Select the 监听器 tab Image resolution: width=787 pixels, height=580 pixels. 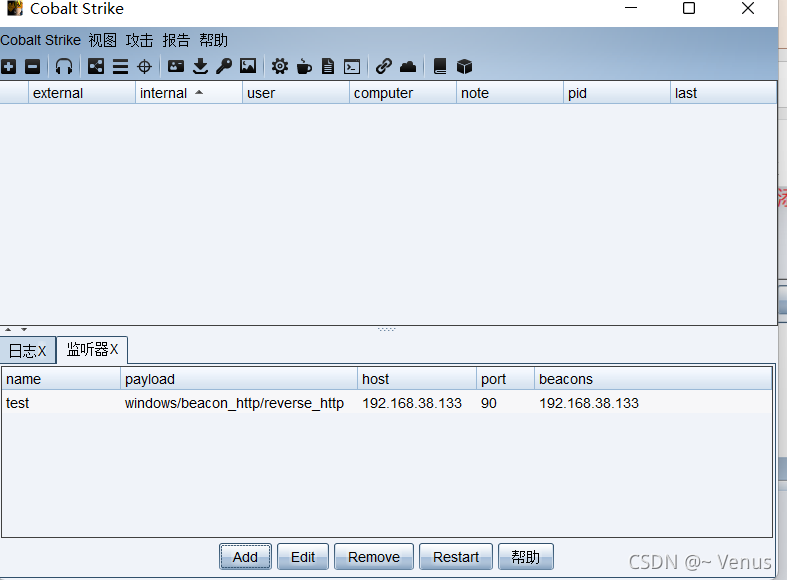(92, 350)
